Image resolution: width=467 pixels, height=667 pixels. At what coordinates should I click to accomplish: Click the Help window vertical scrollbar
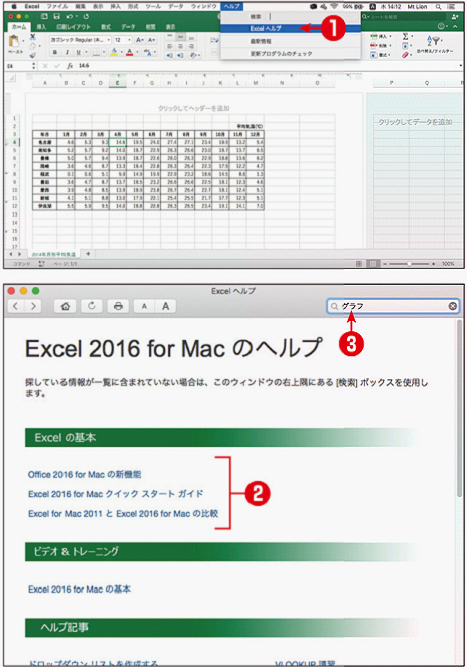(459, 408)
